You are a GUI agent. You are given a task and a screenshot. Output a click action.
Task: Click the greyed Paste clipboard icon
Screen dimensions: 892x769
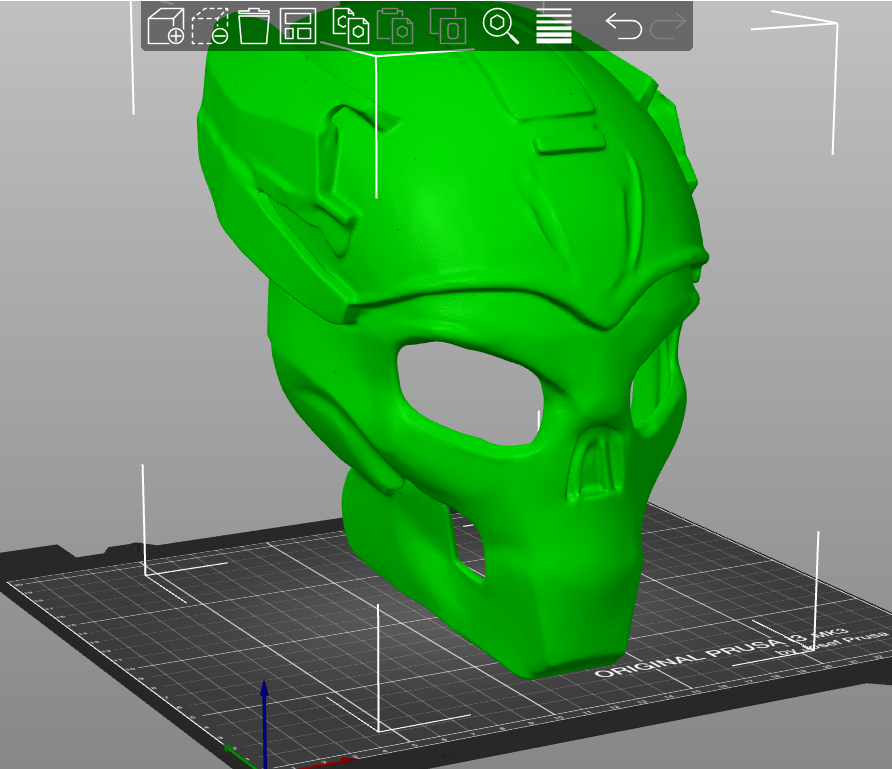click(395, 26)
